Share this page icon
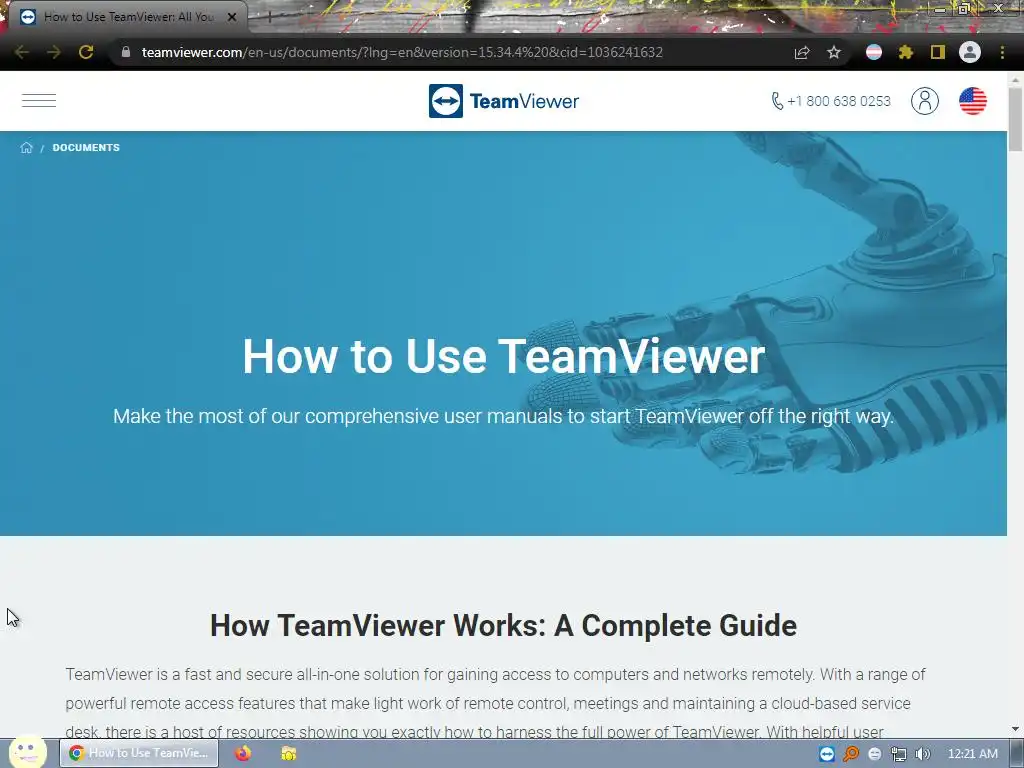Image resolution: width=1024 pixels, height=768 pixels. click(x=802, y=52)
